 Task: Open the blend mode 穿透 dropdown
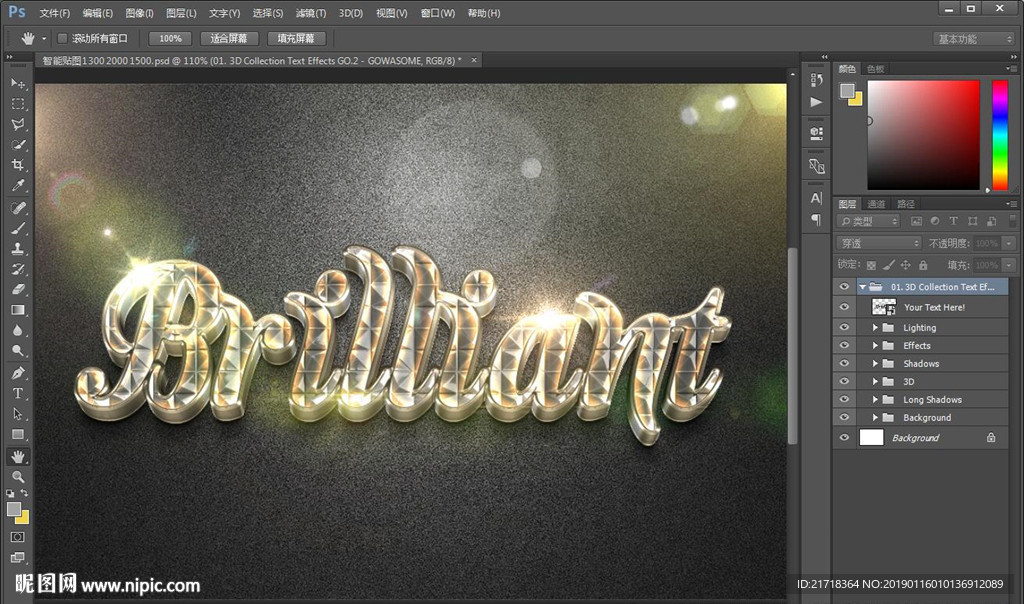[878, 243]
